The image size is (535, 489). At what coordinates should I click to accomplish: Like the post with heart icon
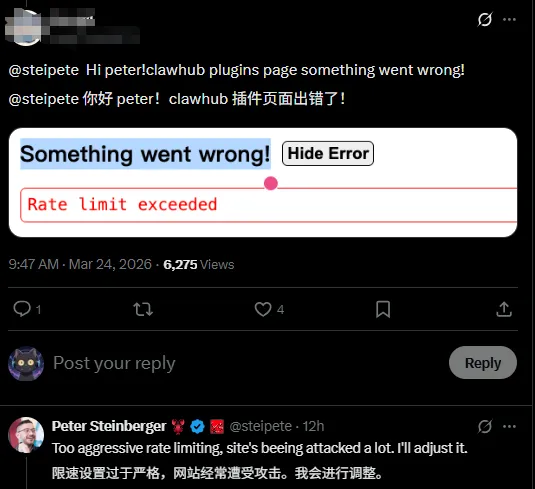pos(263,309)
